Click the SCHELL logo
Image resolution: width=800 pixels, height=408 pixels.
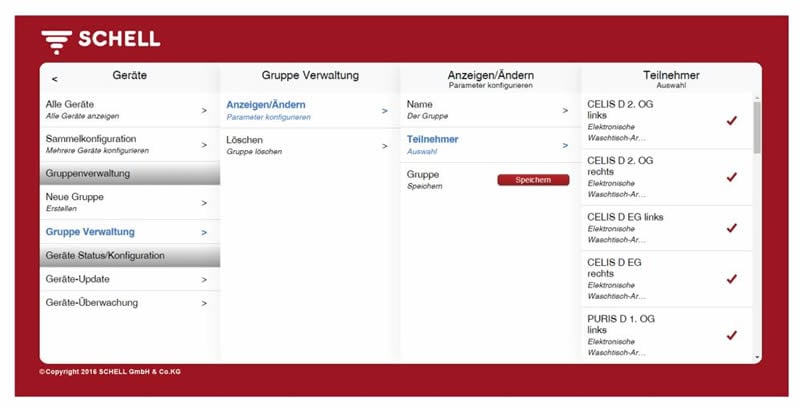[x=101, y=41]
